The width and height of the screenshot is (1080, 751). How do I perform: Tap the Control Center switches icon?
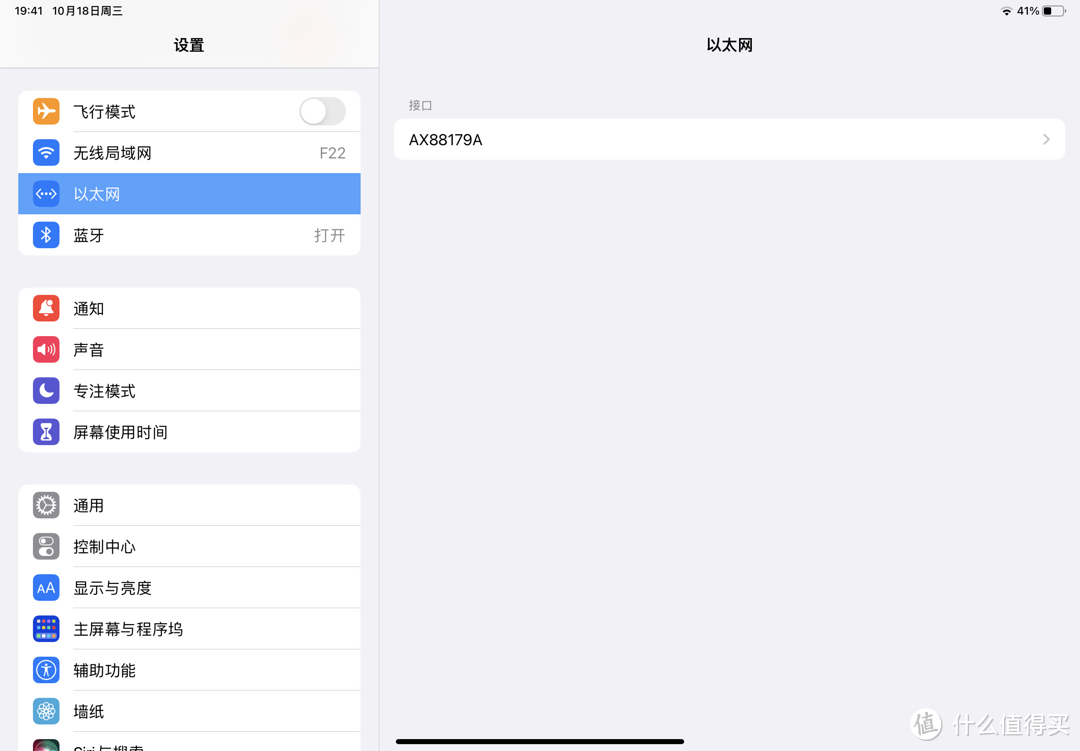coord(46,546)
